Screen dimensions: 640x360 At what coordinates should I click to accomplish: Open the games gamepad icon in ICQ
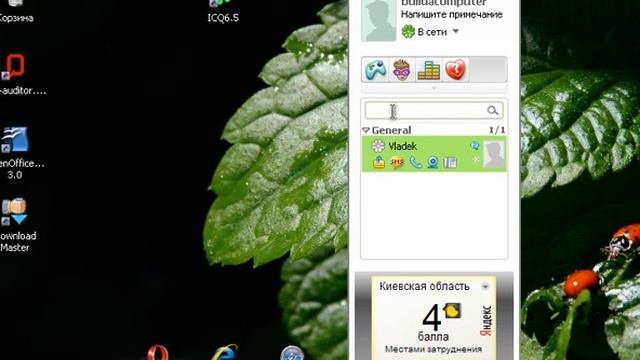point(375,69)
